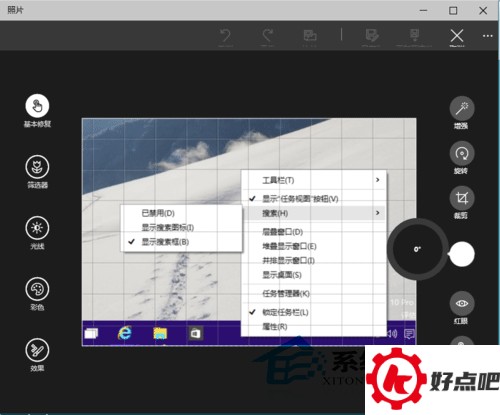The width and height of the screenshot is (500, 415).
Task: Click the compare icon in the top toolbar
Action: (x=310, y=35)
